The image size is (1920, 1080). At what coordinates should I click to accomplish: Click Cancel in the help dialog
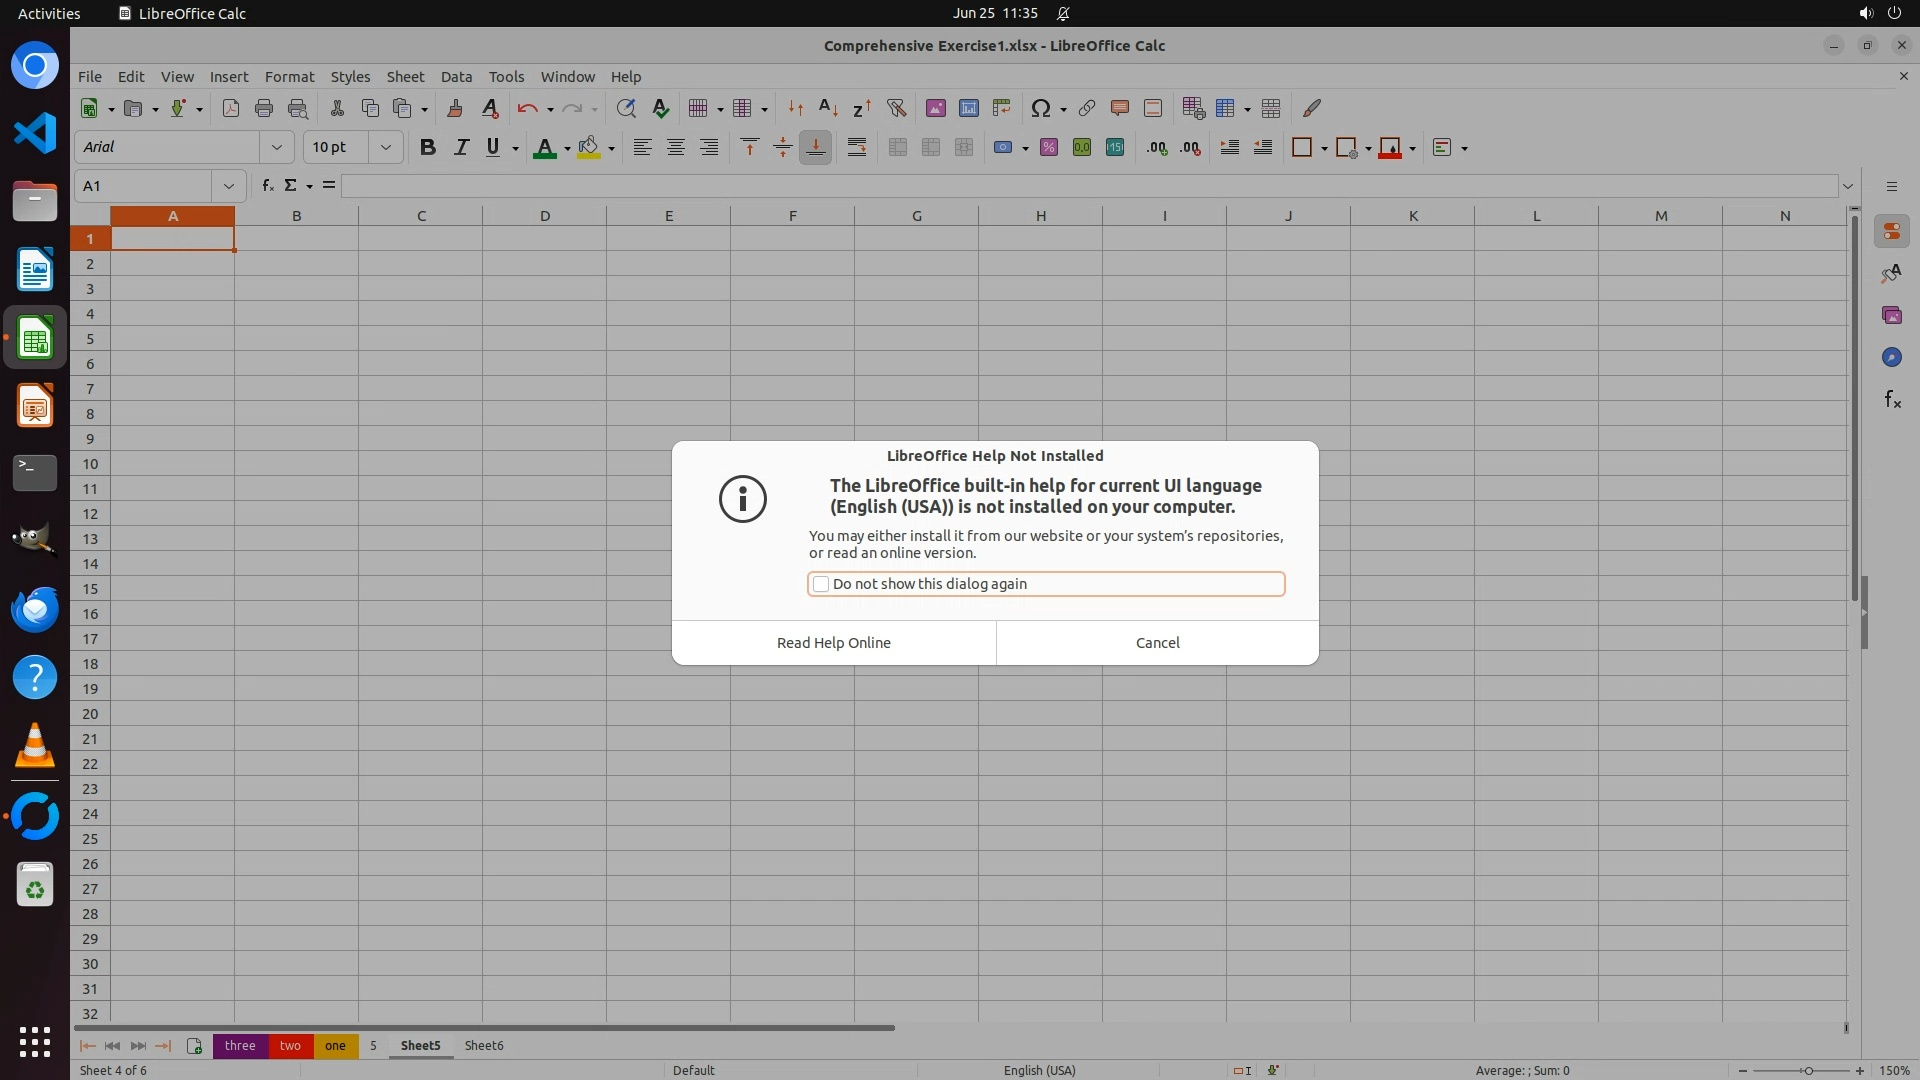click(x=1157, y=643)
